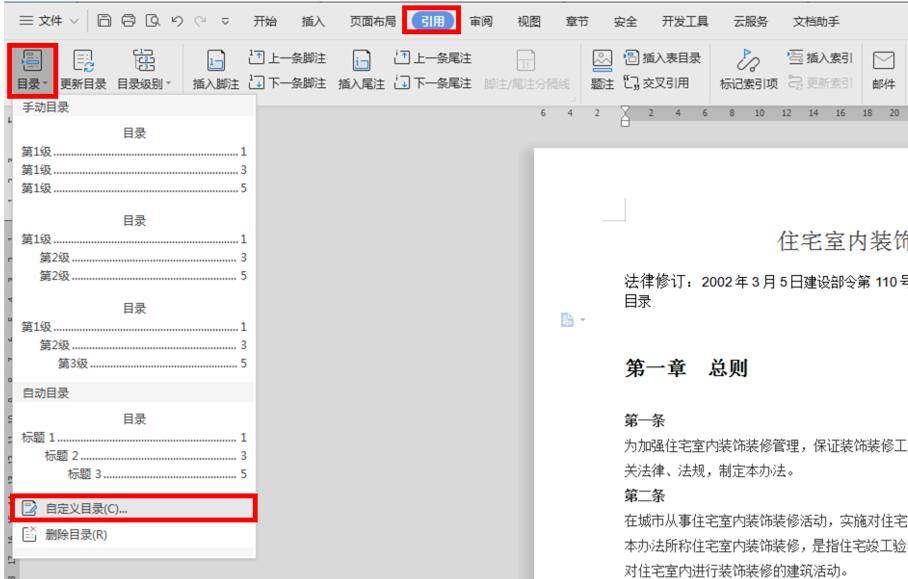The width and height of the screenshot is (908, 579).
Task: Click the 插入脚注 (Insert Footnote) icon
Action: (x=215, y=60)
